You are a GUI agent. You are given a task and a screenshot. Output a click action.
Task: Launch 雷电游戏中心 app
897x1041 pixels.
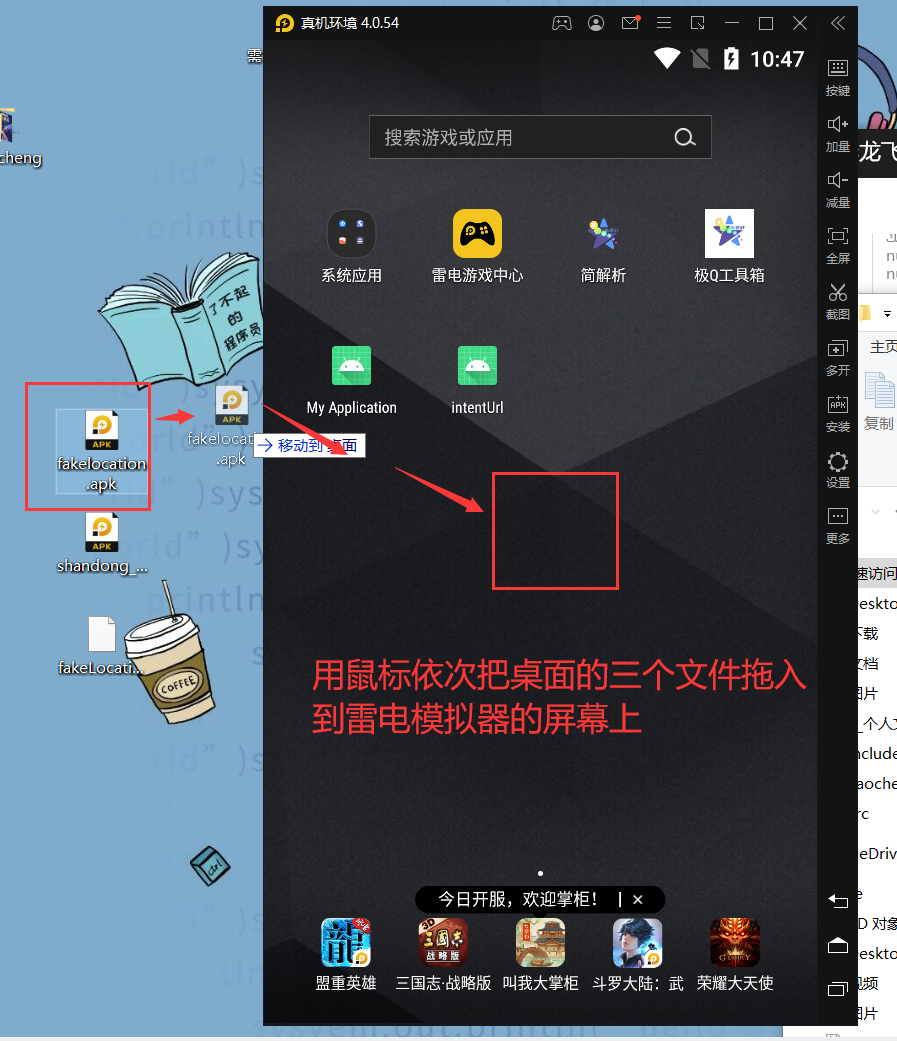[x=477, y=247]
